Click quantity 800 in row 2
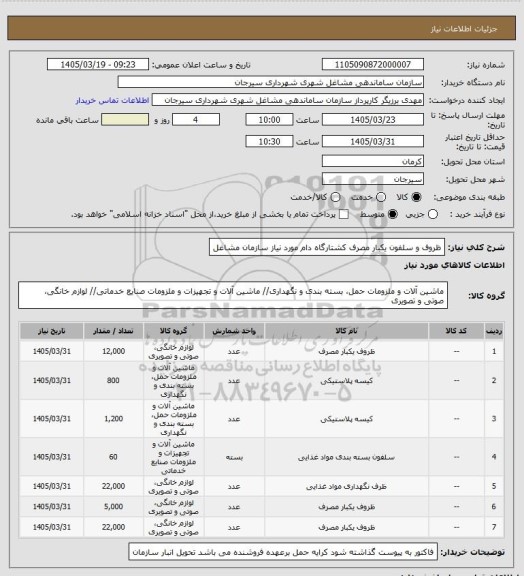This screenshot has height=576, width=524. tap(113, 381)
